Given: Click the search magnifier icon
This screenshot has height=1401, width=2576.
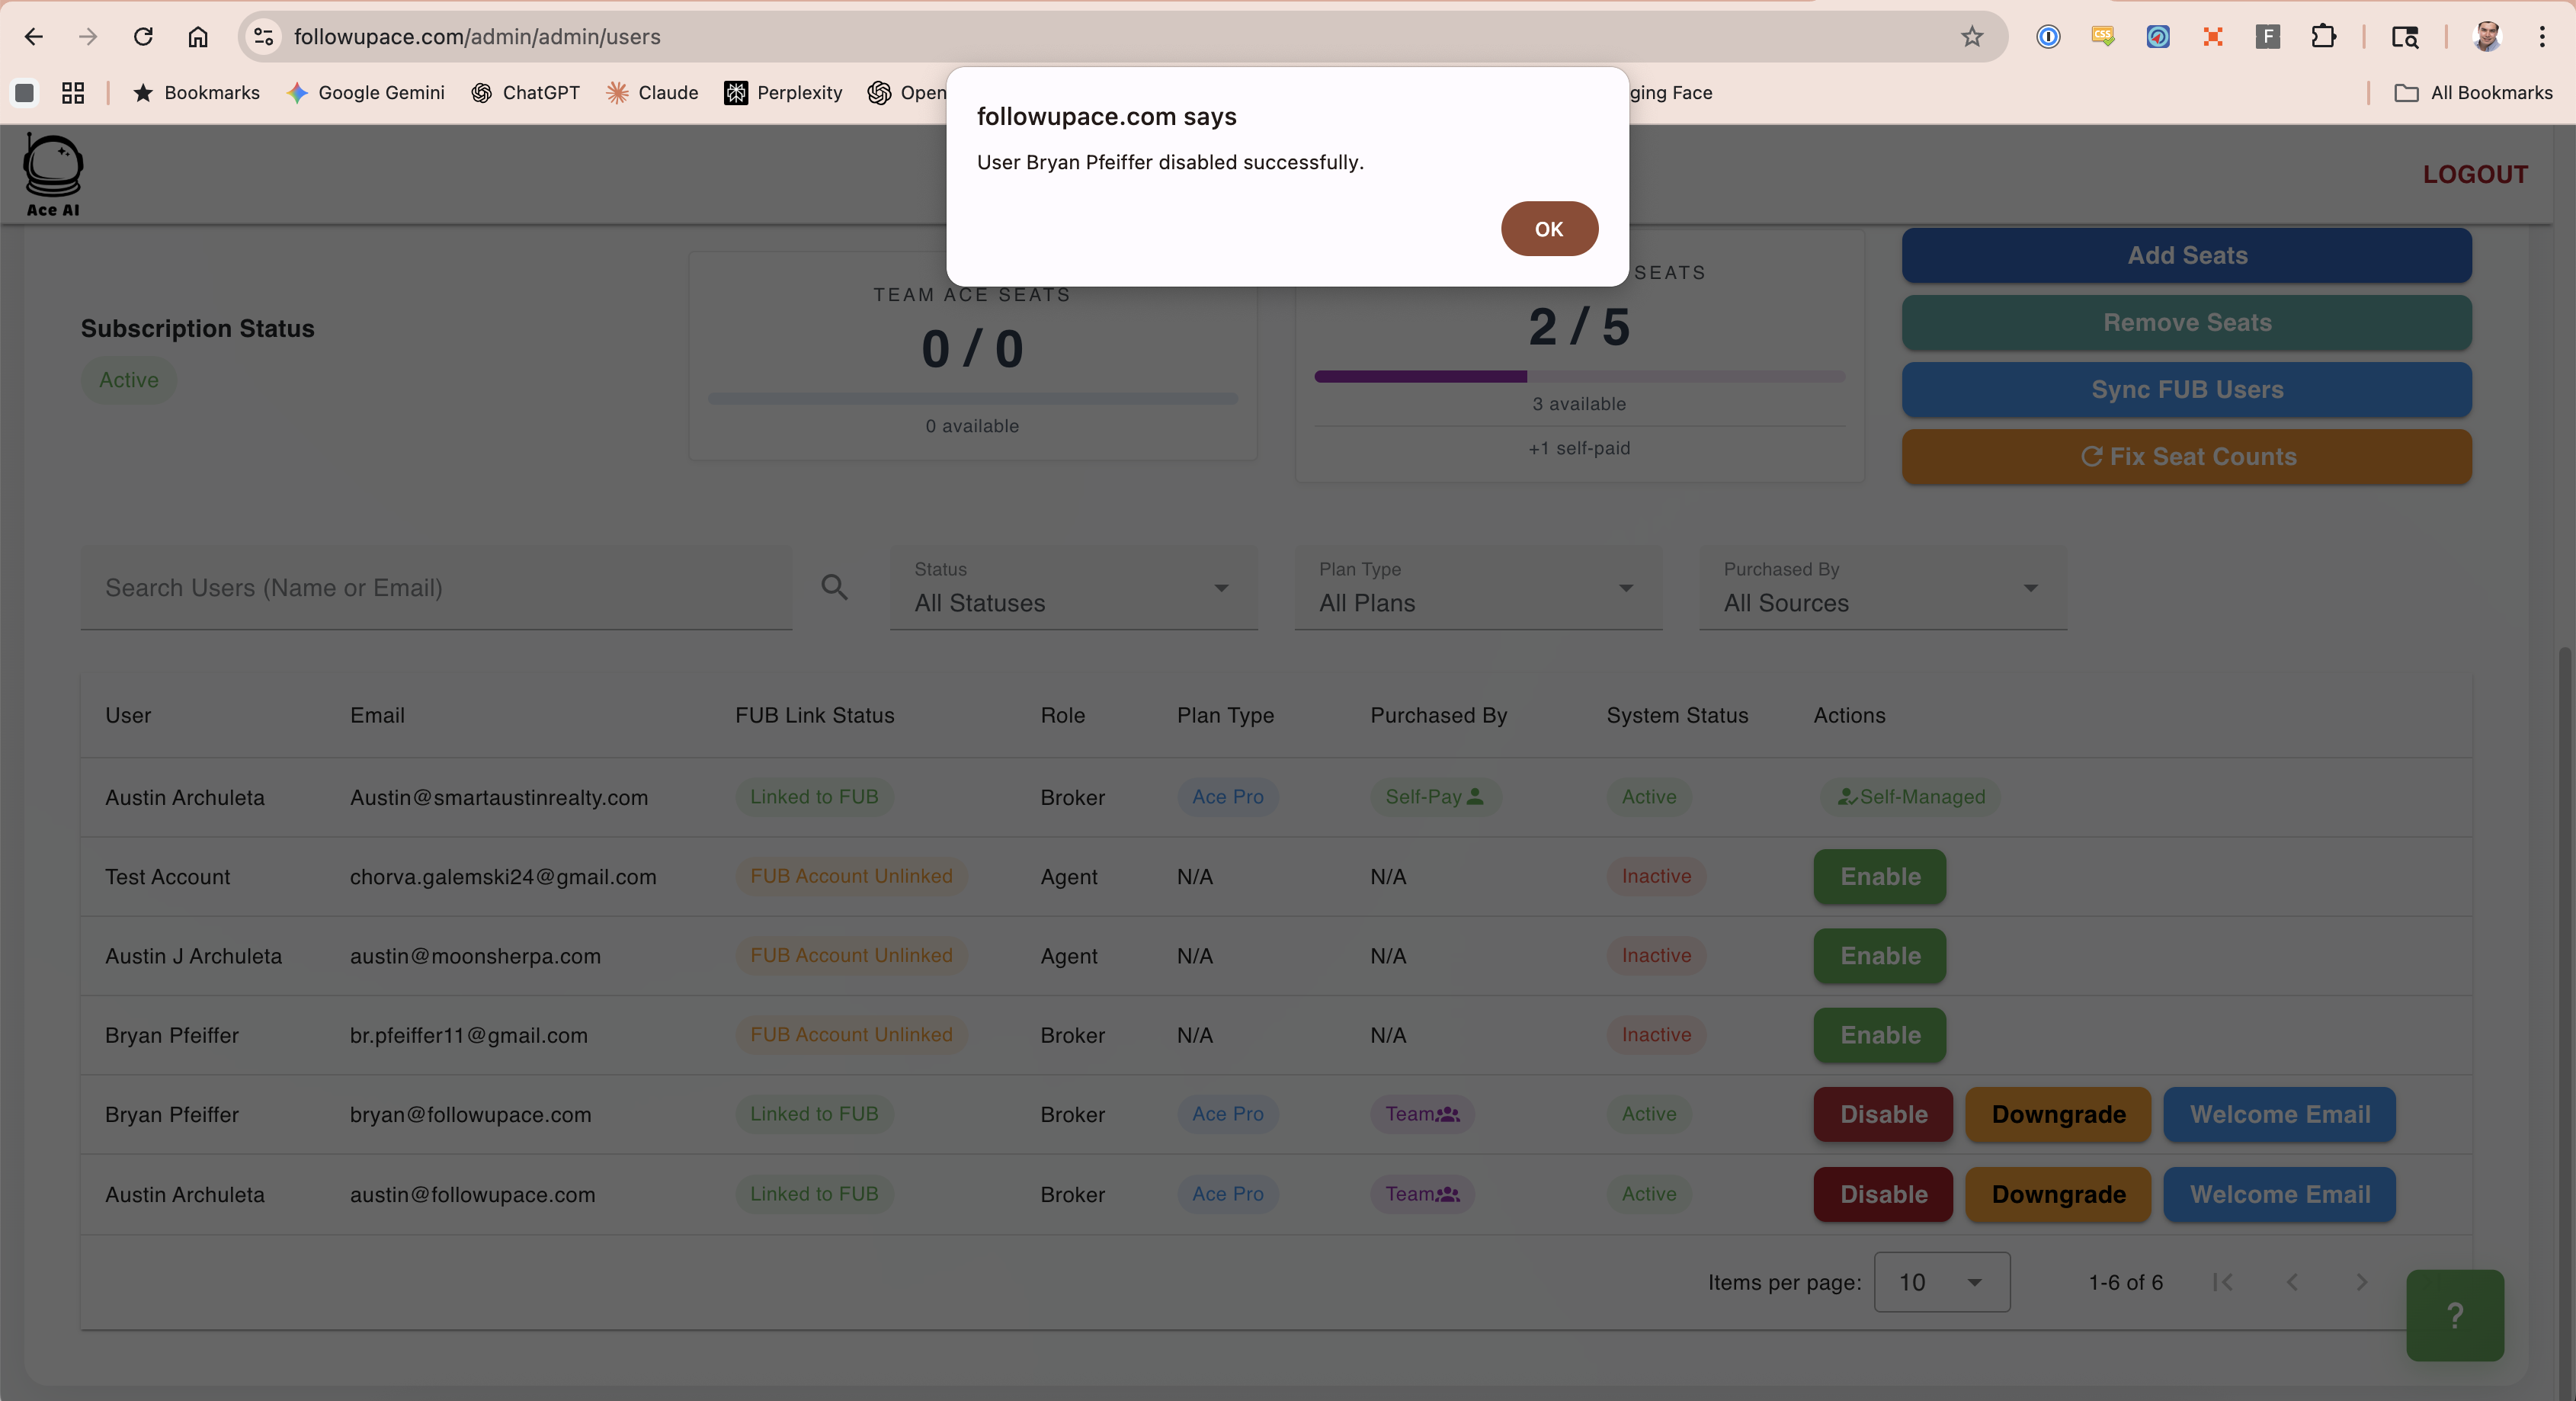Looking at the screenshot, I should 834,587.
